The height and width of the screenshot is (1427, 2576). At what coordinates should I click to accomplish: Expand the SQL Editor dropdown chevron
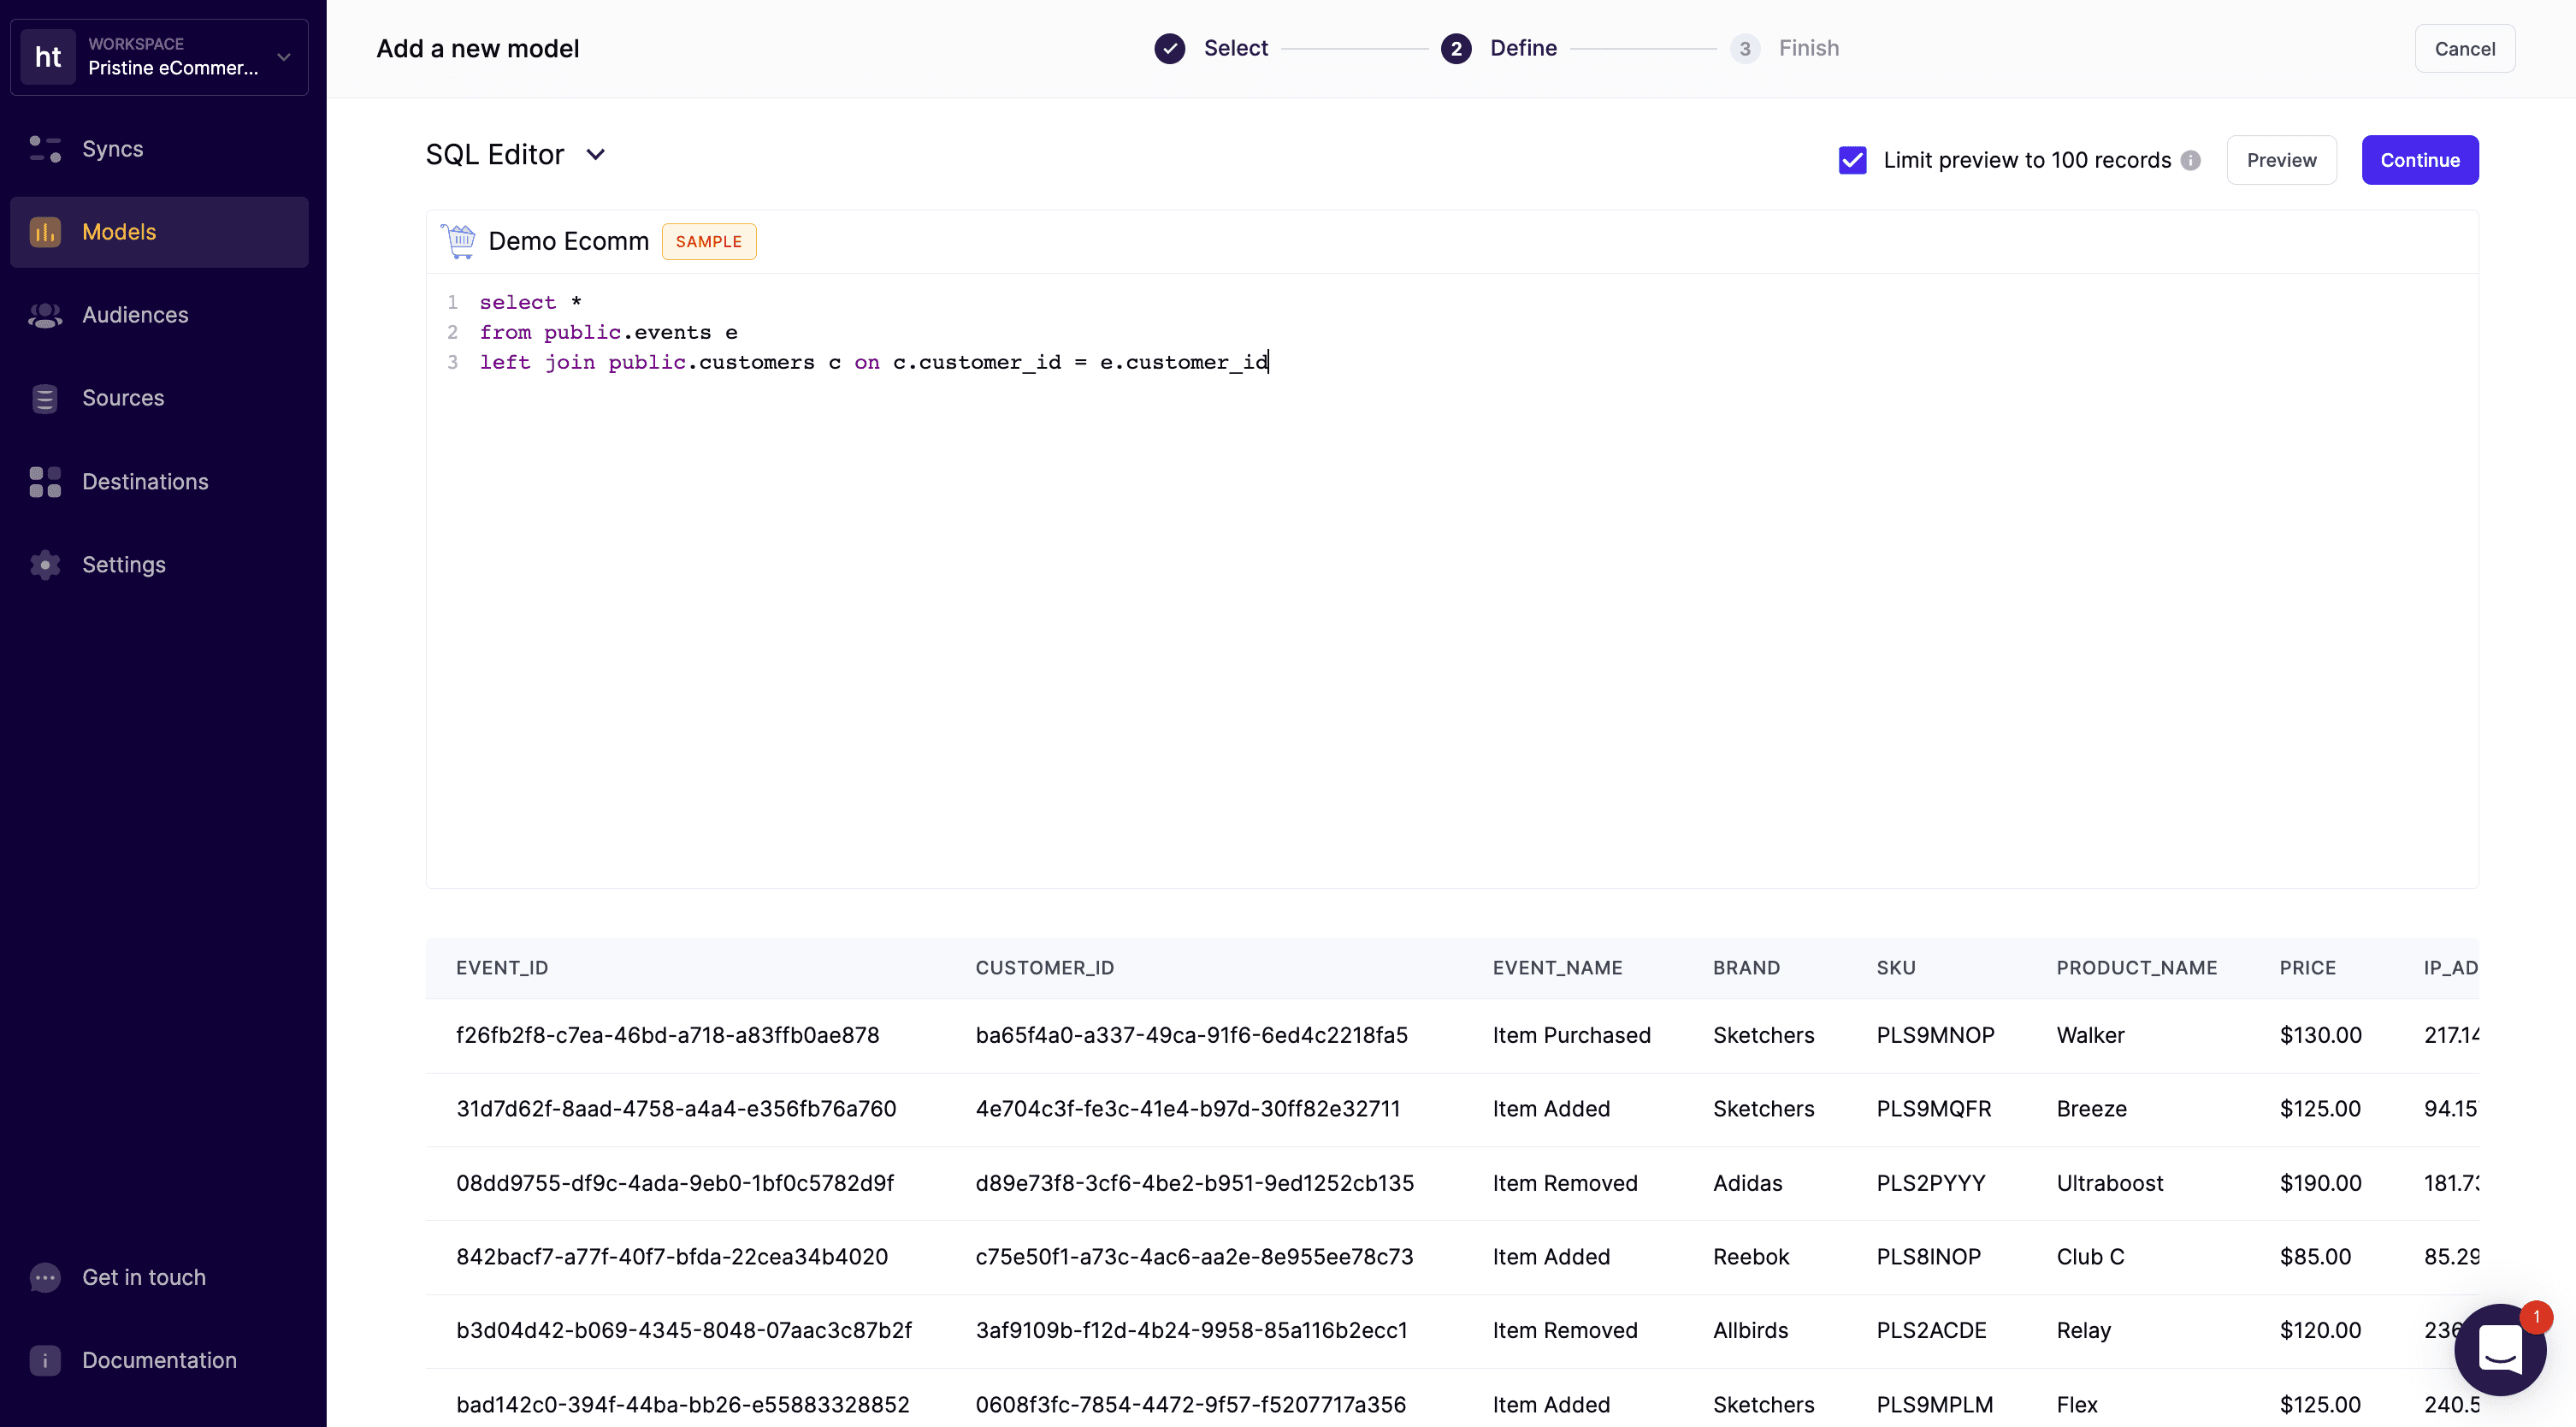(x=596, y=155)
